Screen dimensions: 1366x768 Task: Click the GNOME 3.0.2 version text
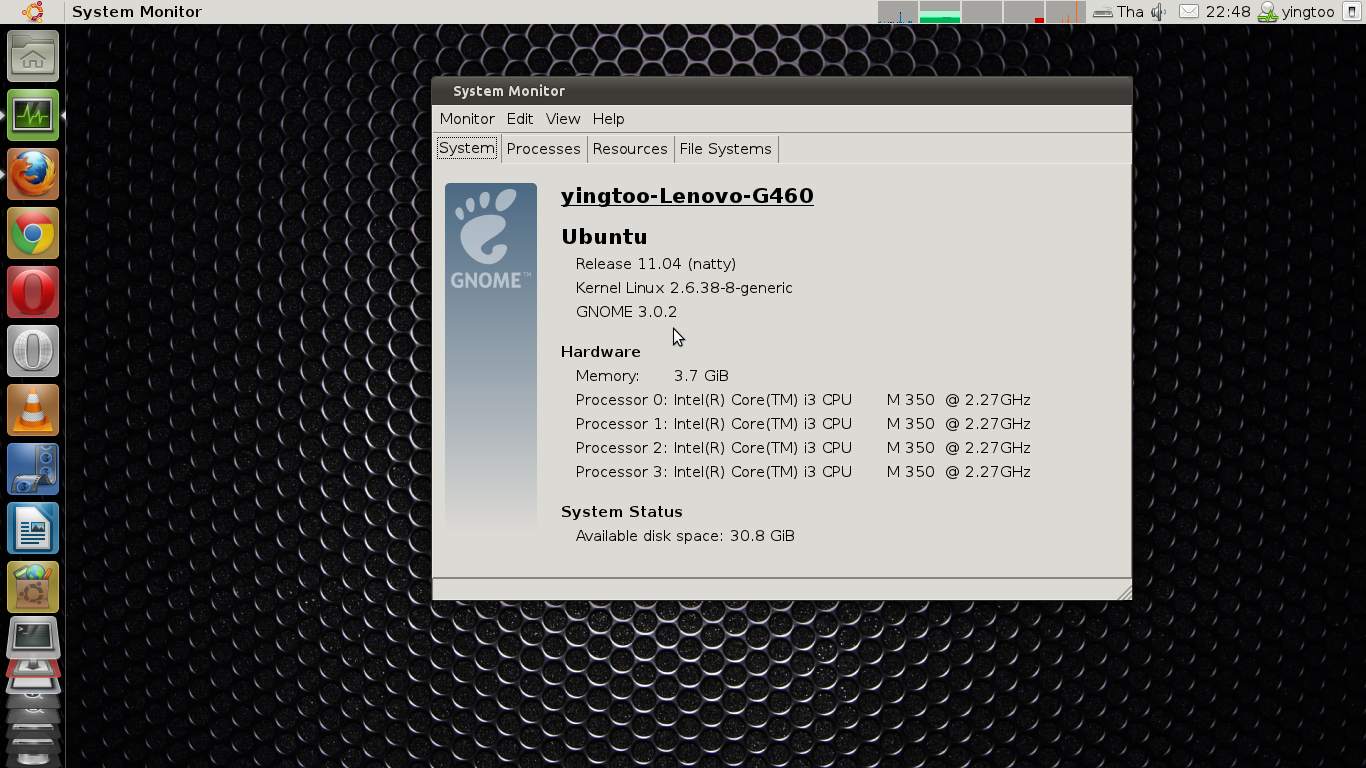click(x=626, y=312)
